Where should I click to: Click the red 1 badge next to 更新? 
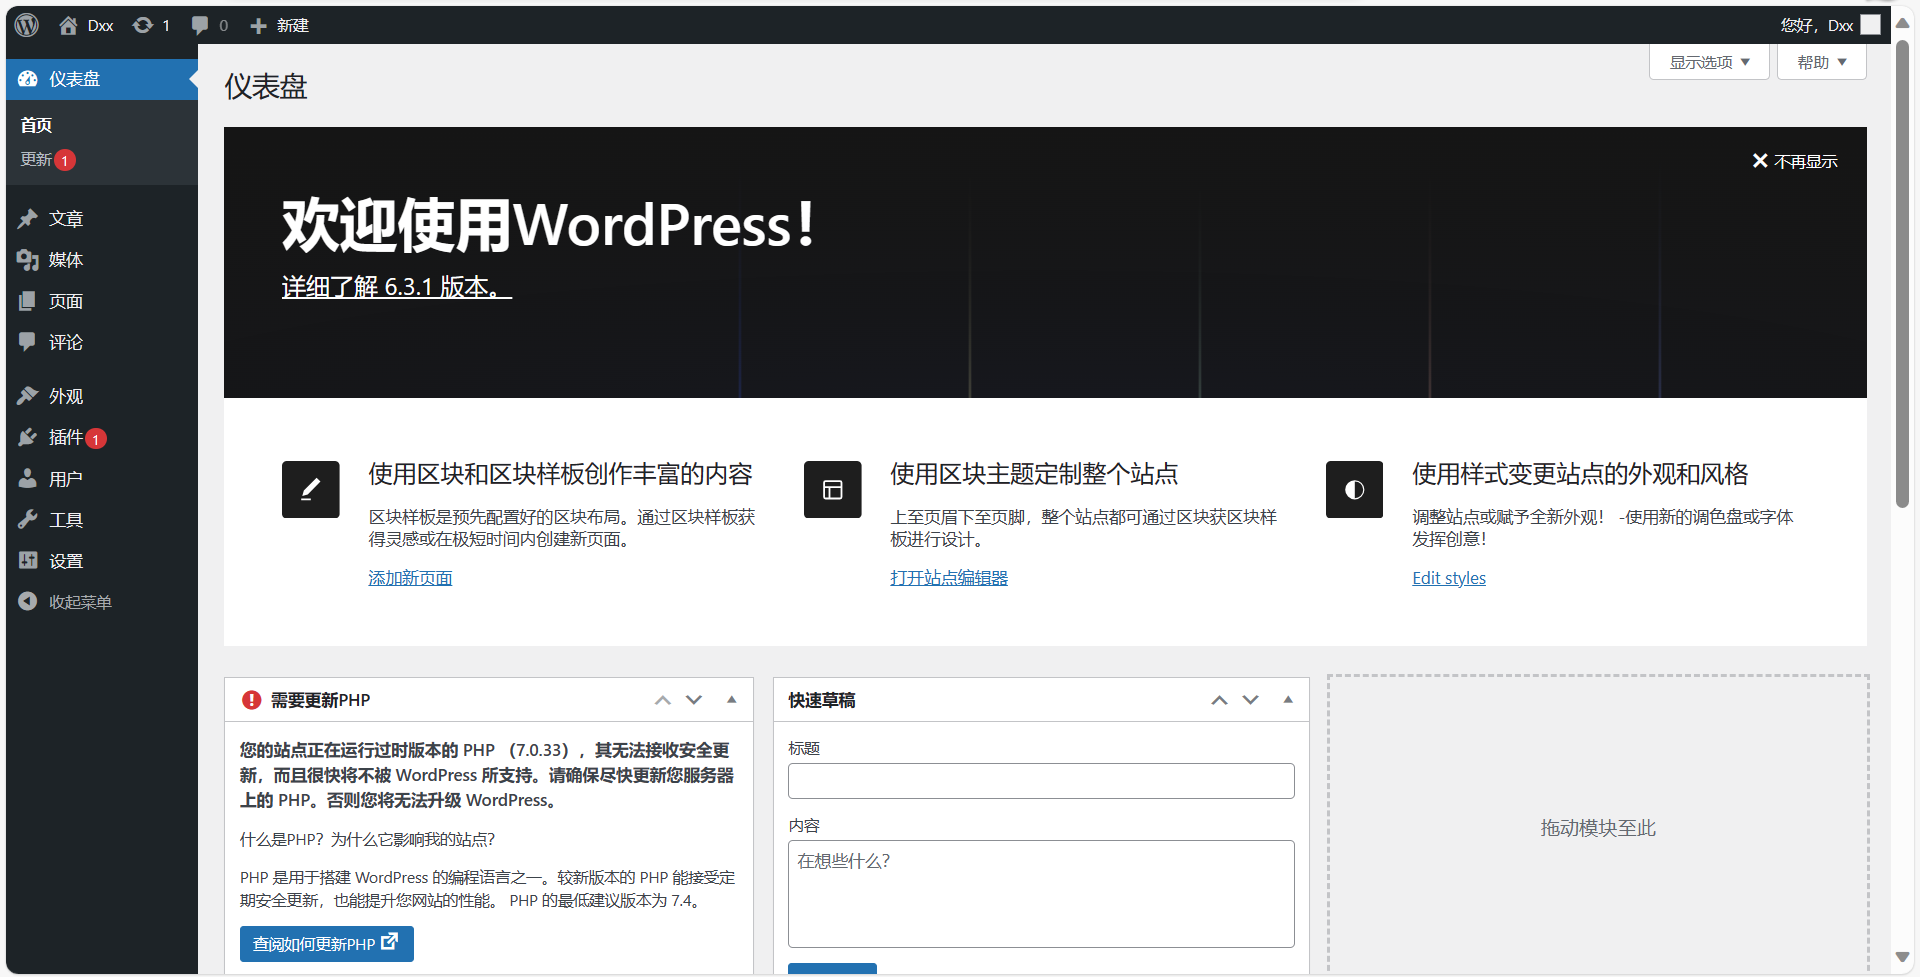point(65,160)
